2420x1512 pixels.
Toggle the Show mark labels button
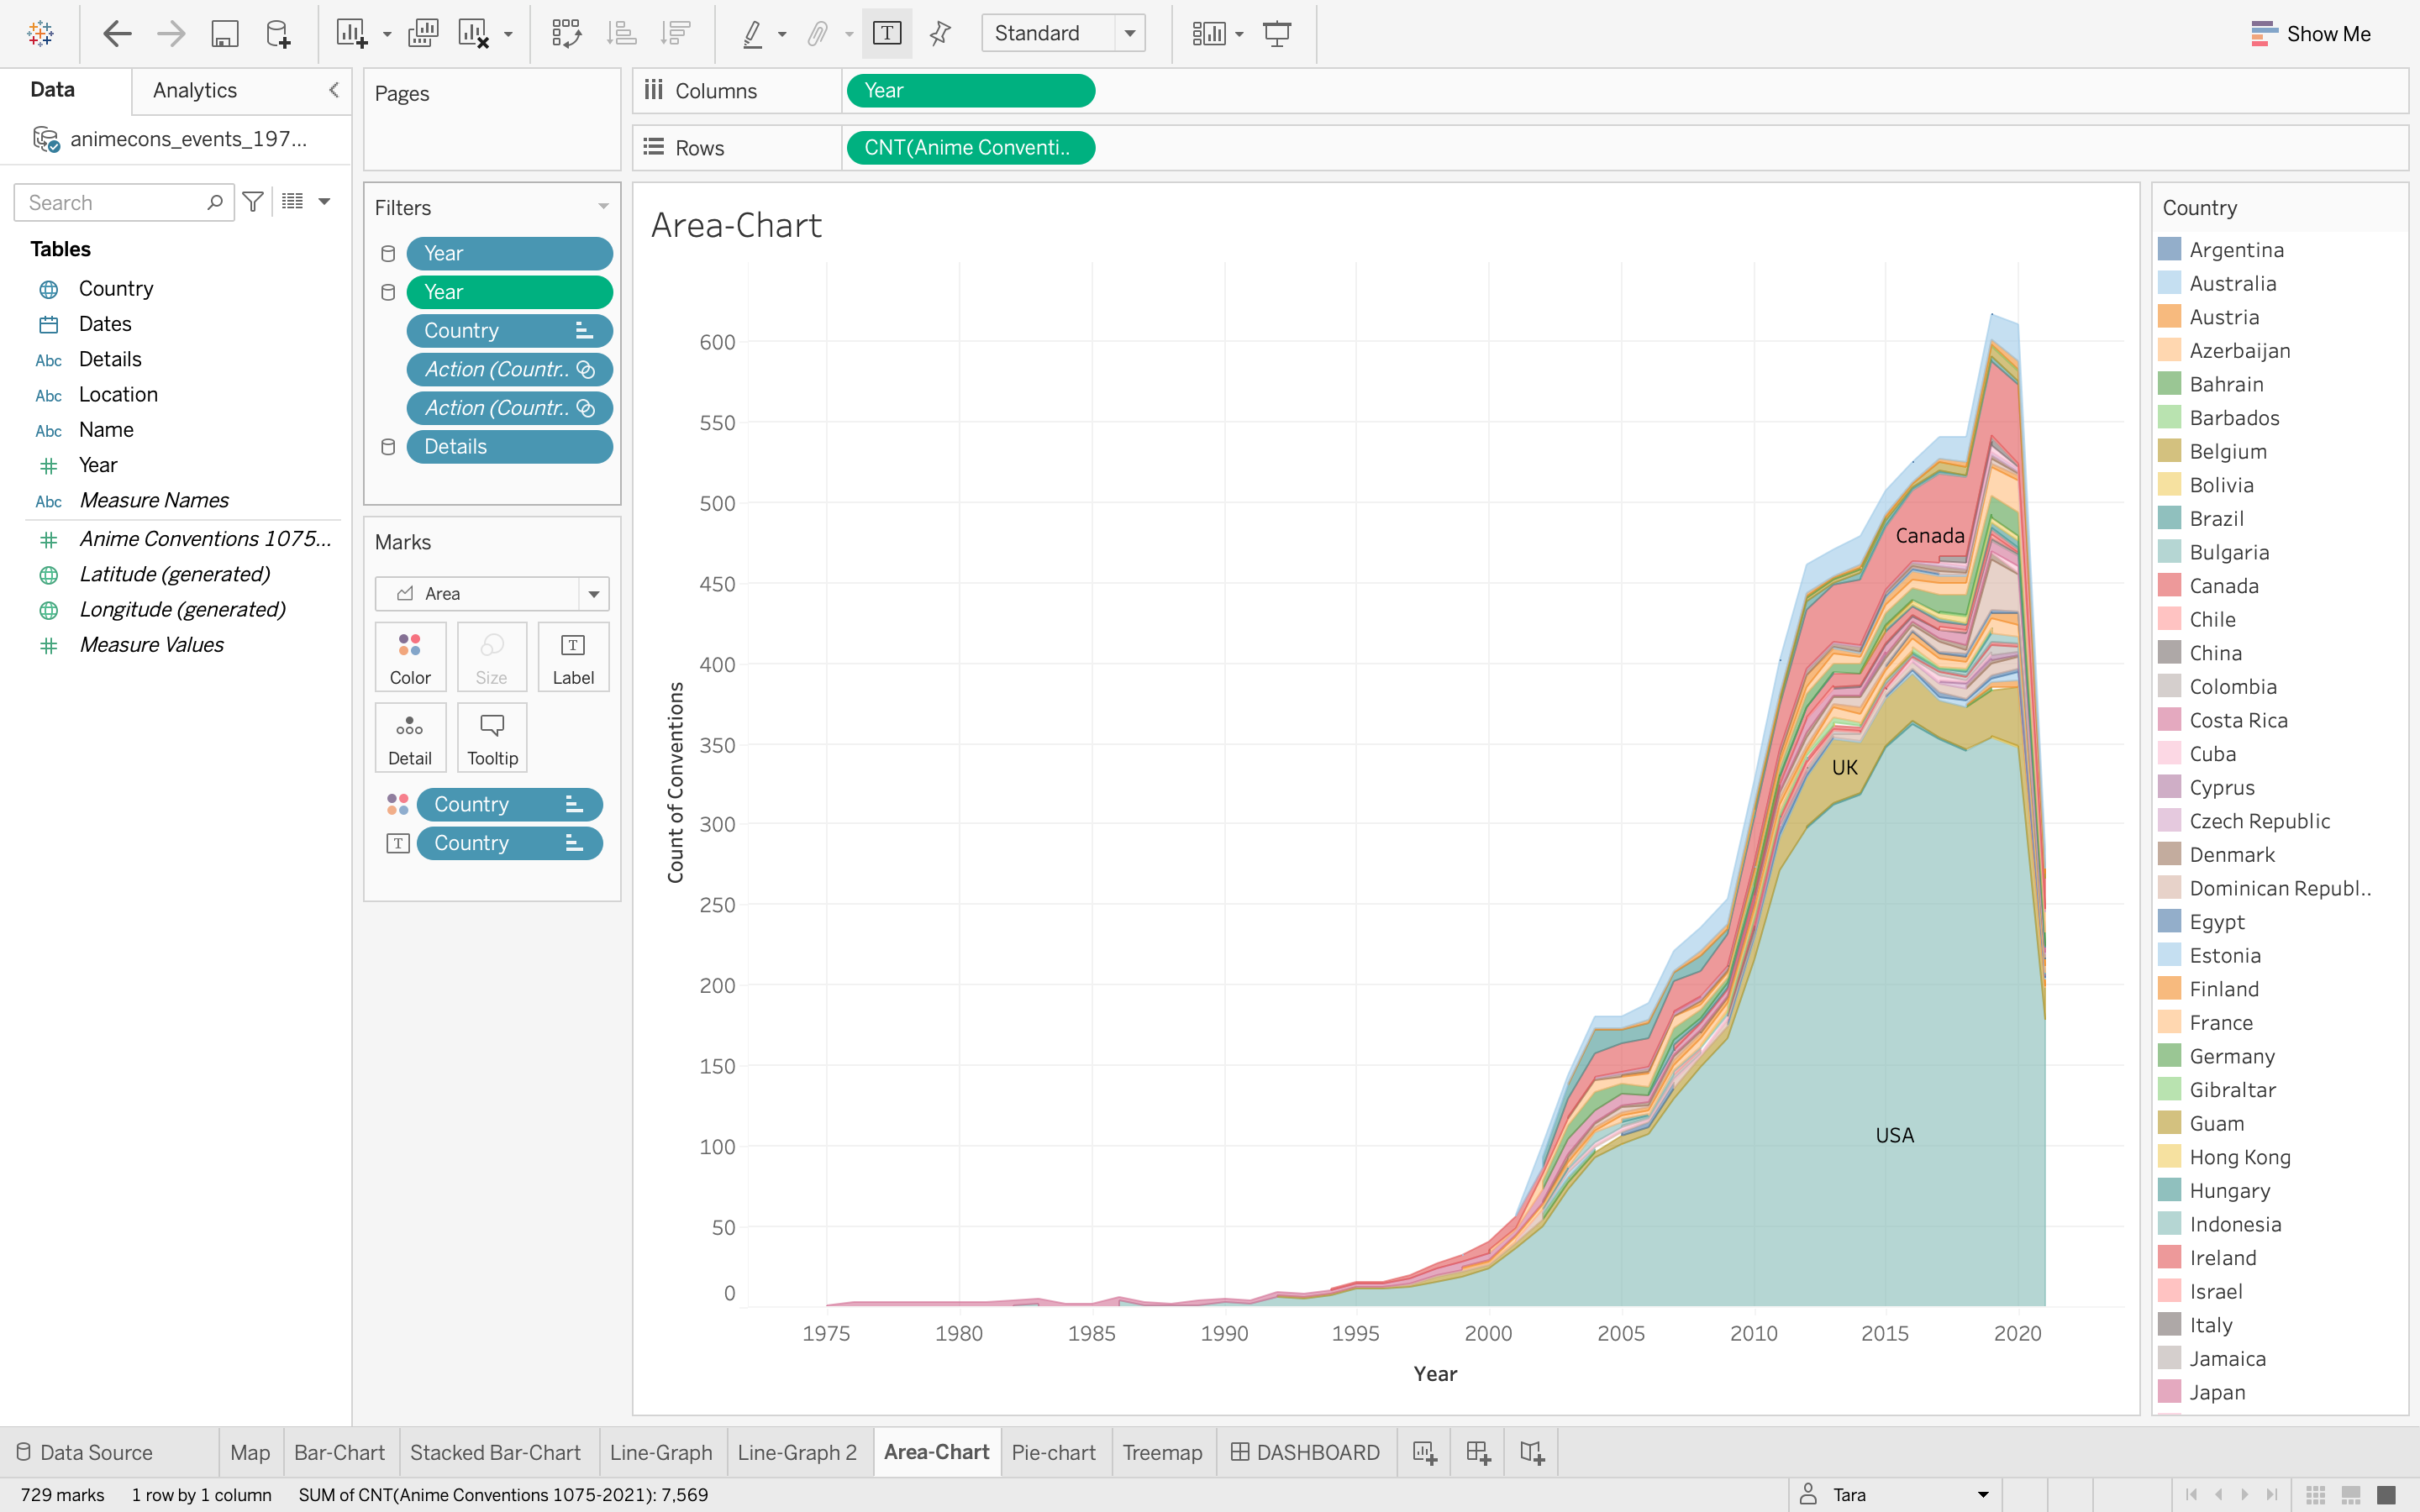point(886,34)
